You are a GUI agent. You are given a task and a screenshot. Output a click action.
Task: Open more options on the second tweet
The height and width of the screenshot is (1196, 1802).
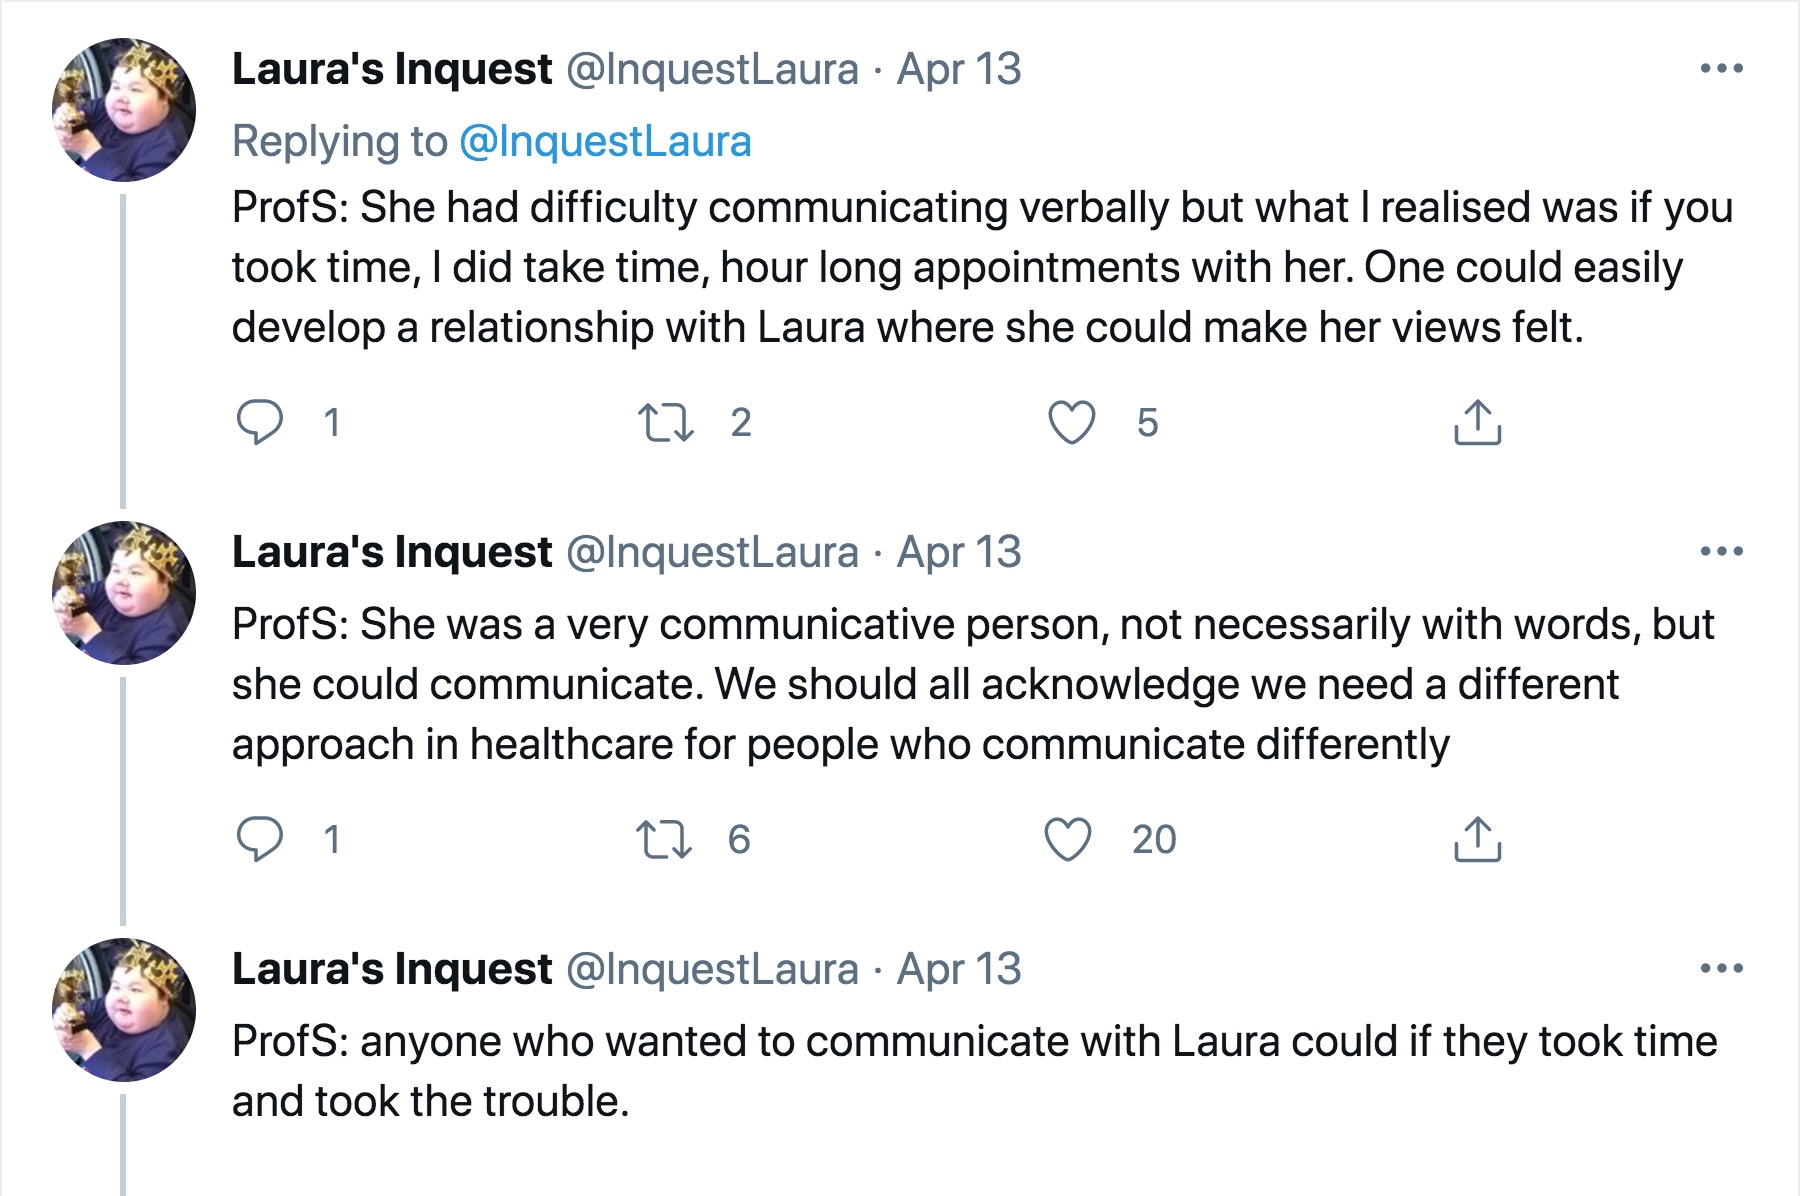(1721, 551)
